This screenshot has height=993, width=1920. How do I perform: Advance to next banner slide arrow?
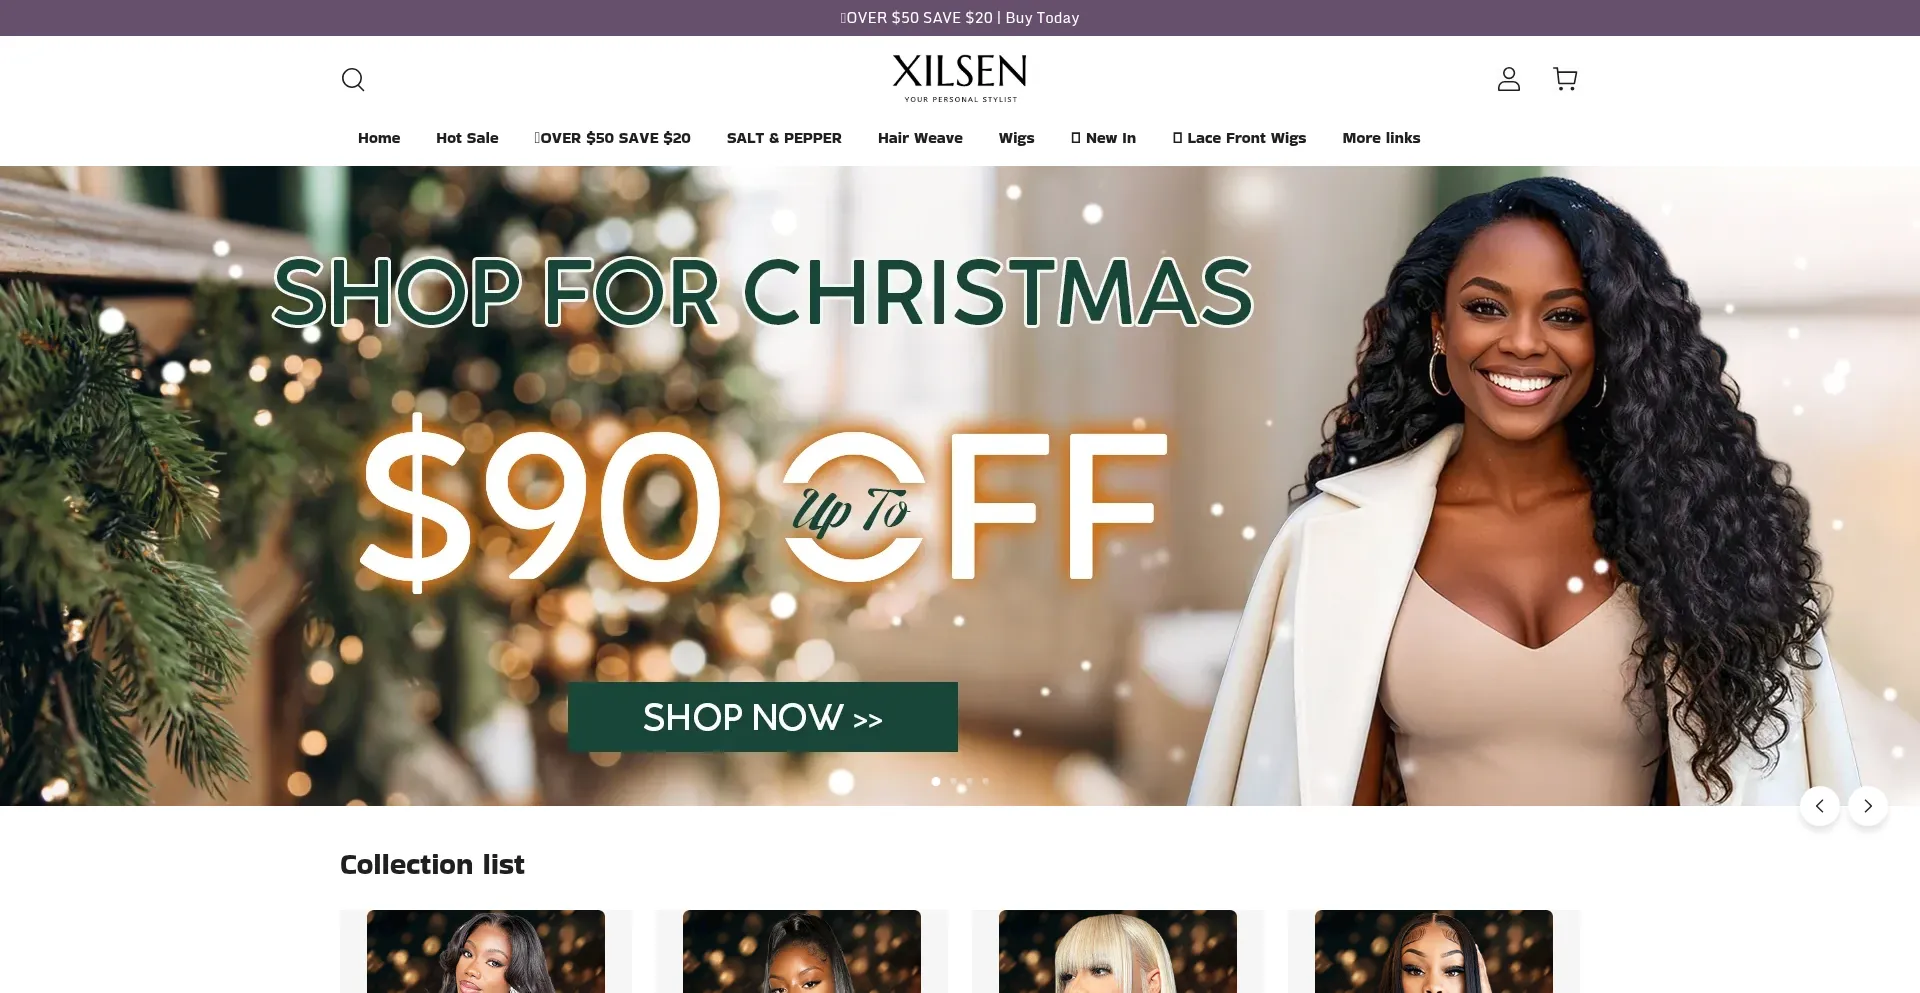tap(1867, 806)
